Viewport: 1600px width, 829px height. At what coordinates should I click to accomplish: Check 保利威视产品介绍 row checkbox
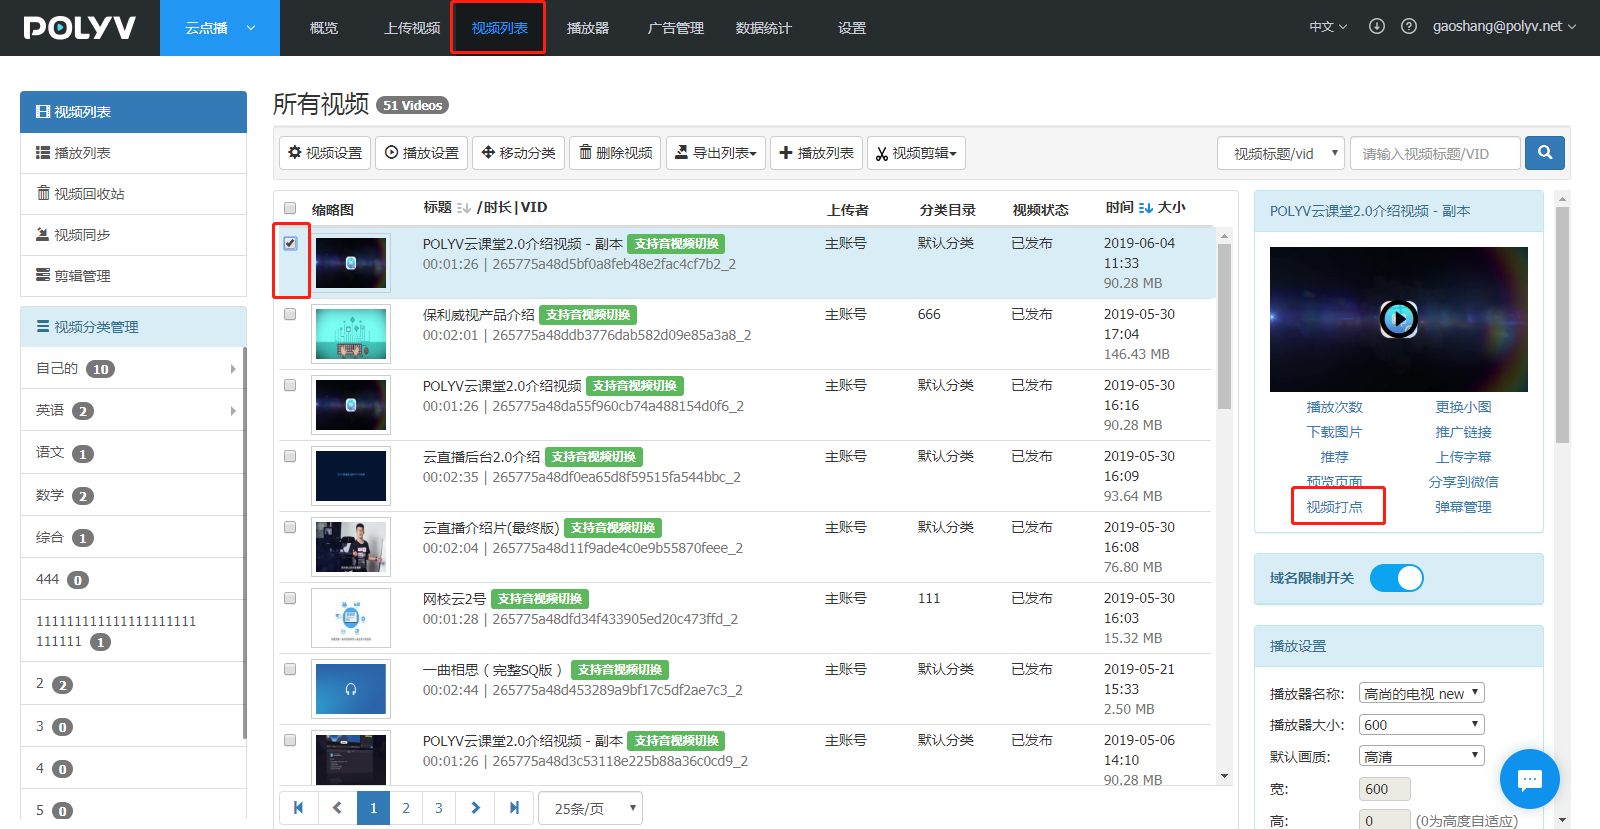pyautogui.click(x=290, y=314)
